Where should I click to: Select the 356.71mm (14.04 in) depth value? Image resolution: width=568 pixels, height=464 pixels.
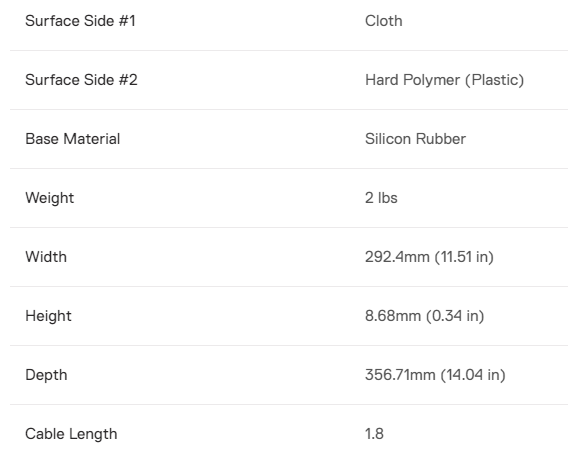coord(435,375)
